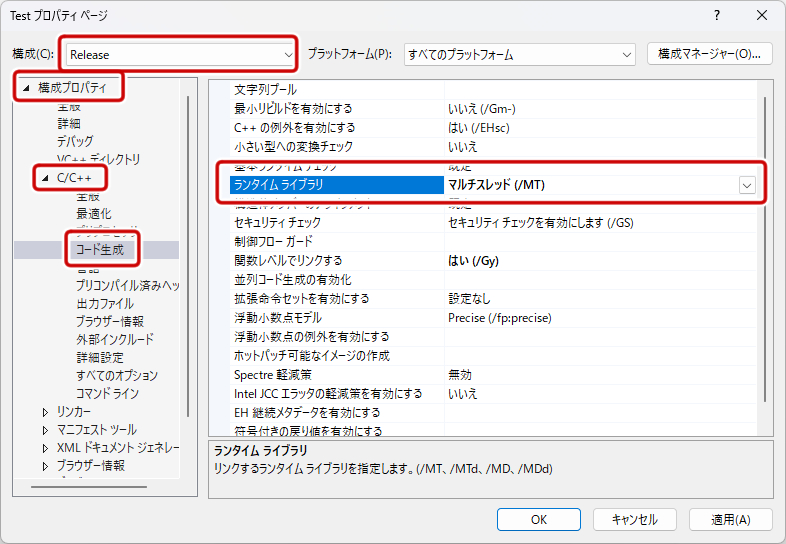Open the 構成 Release dropdown
The height and width of the screenshot is (544, 786).
pos(180,54)
